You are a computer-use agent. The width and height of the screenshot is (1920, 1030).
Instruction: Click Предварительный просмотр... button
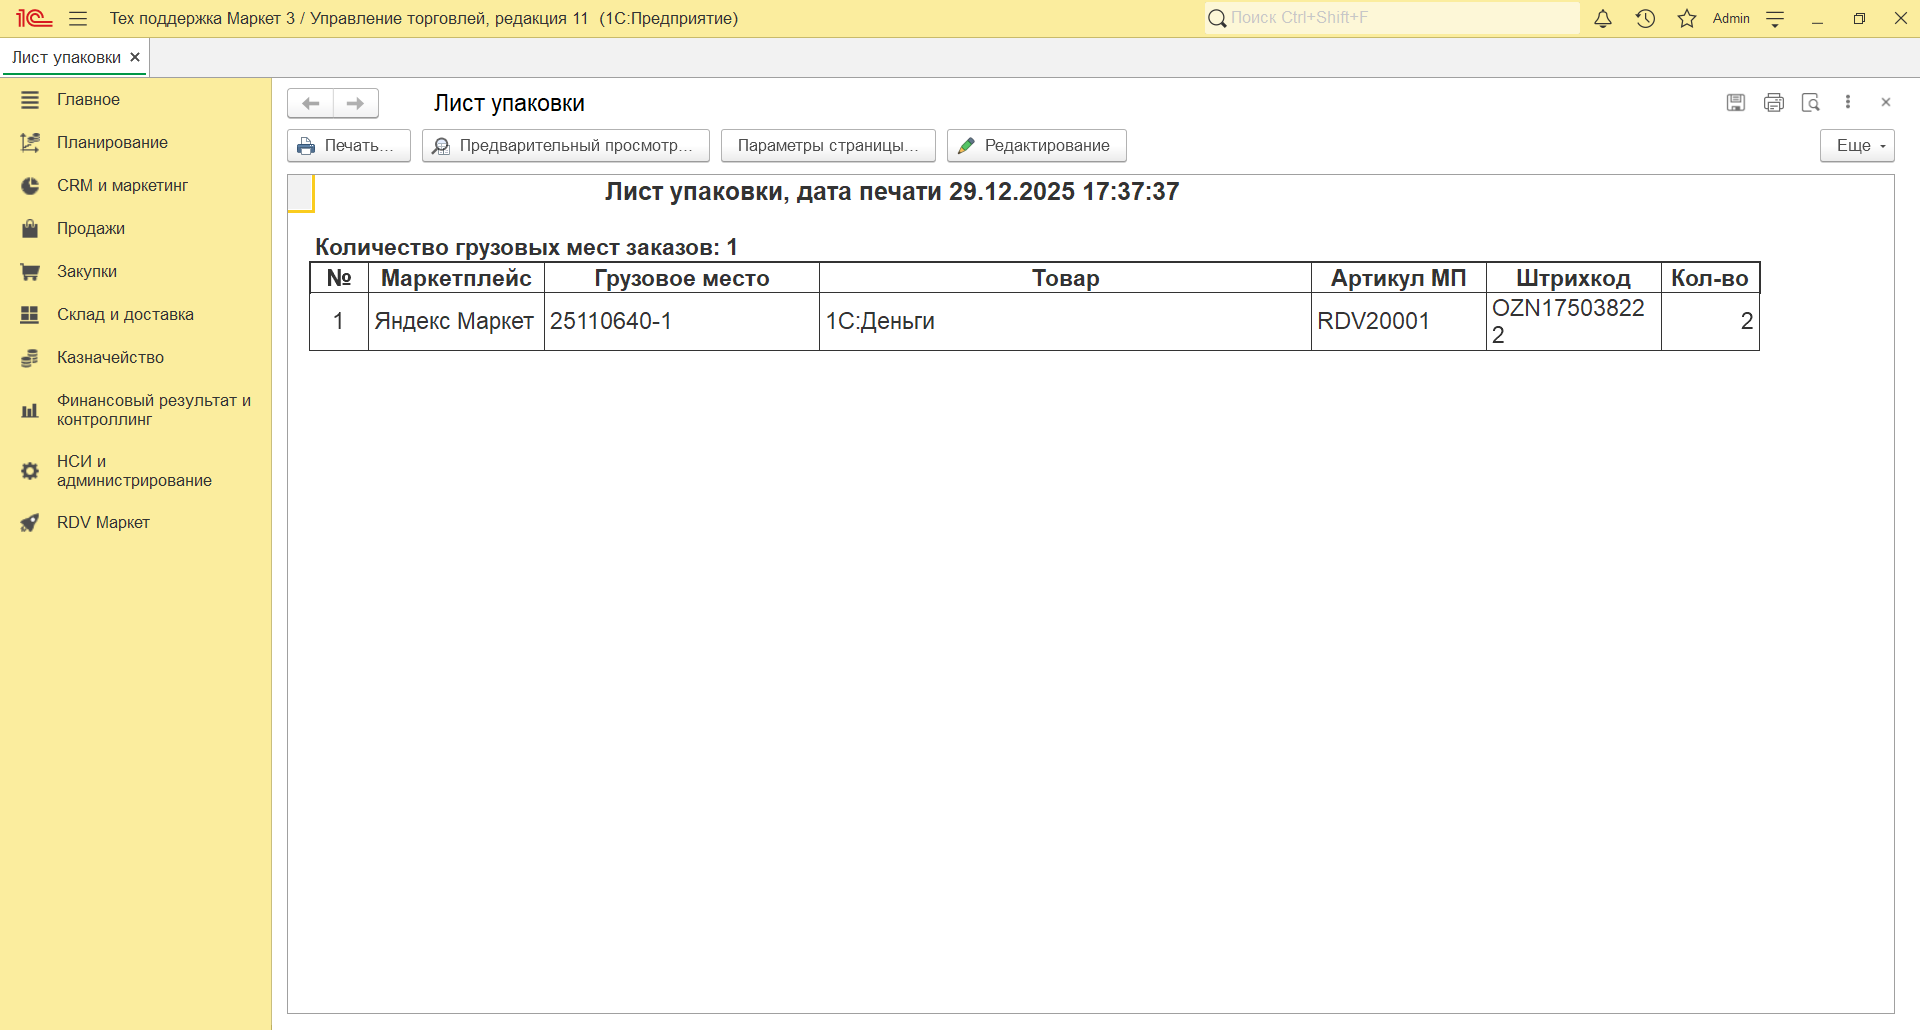pos(566,146)
